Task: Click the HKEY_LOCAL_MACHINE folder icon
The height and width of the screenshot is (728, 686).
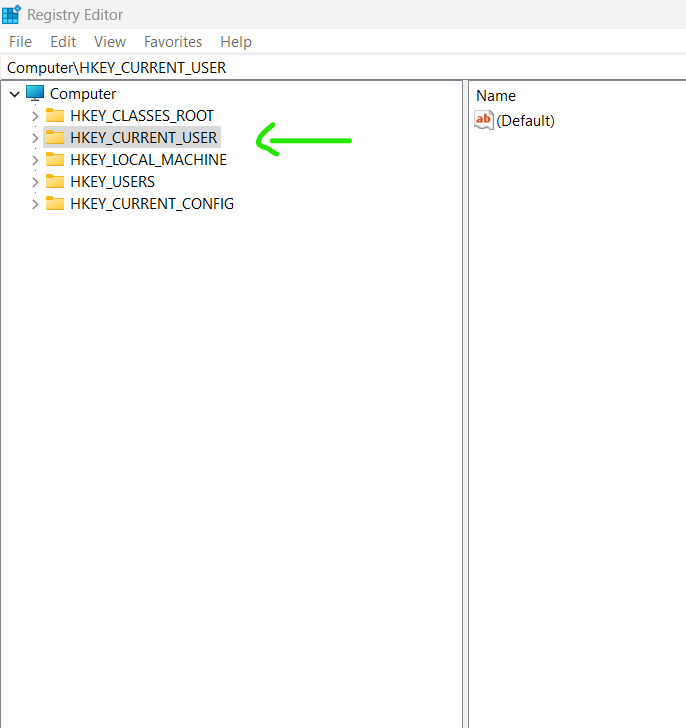Action: click(55, 159)
